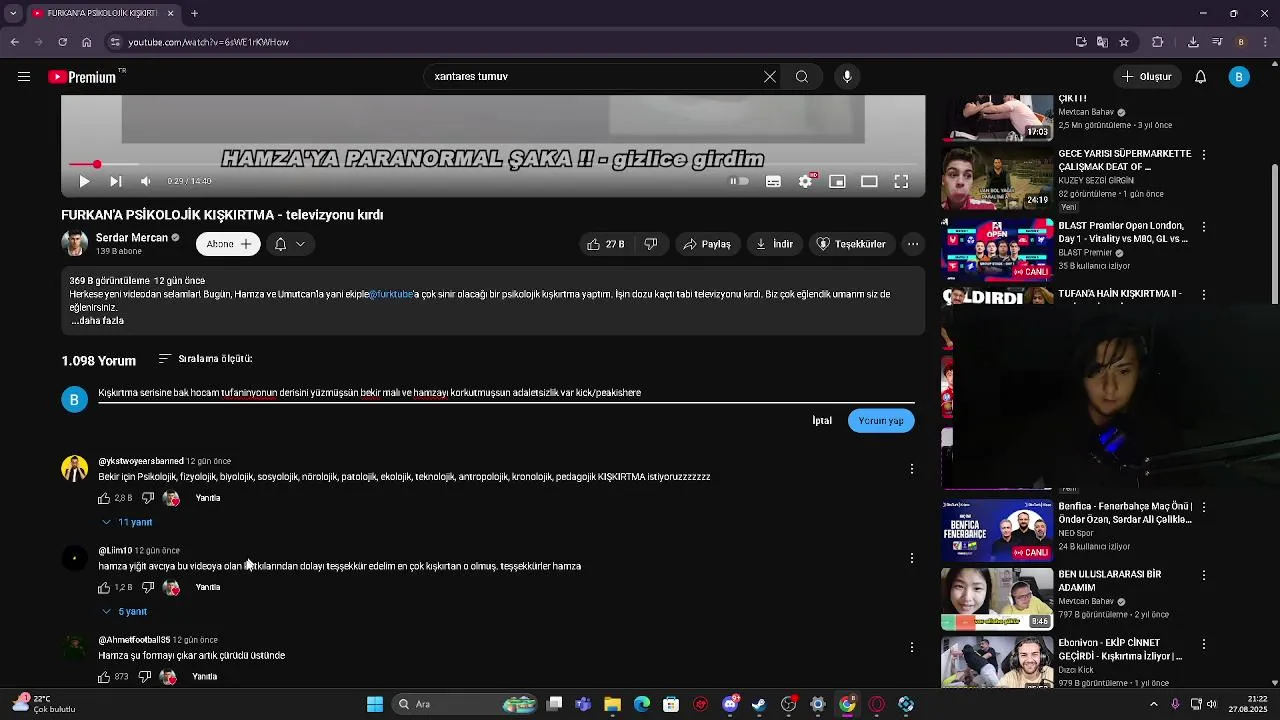Open Benfica - Fenerbahçe Maç Önü video
The height and width of the screenshot is (720, 1280).
click(x=997, y=530)
